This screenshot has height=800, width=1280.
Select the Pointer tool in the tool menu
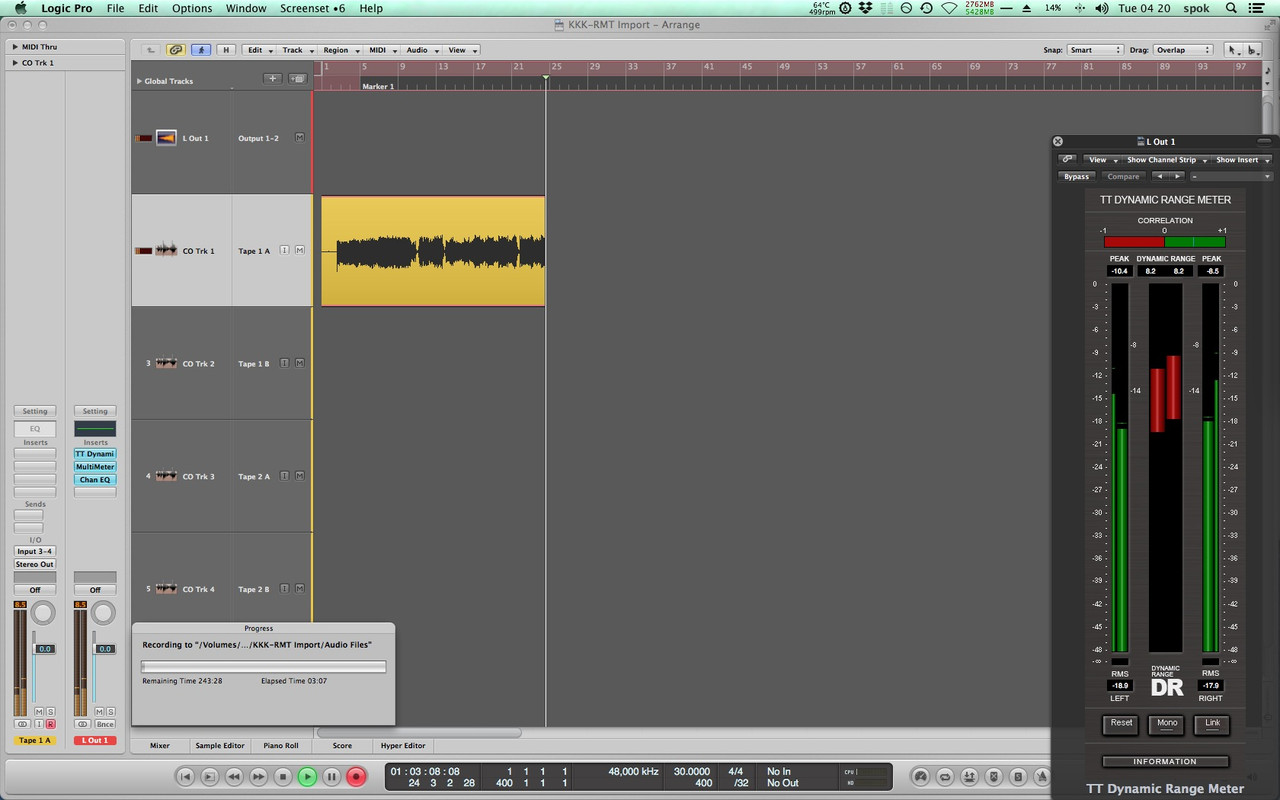1233,49
